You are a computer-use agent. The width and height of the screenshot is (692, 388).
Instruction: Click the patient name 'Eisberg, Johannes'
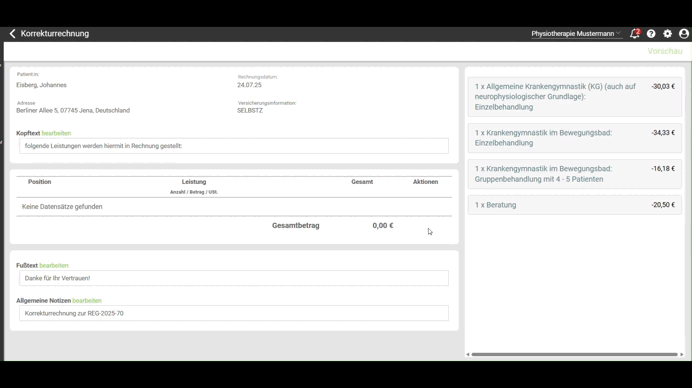[x=41, y=85]
